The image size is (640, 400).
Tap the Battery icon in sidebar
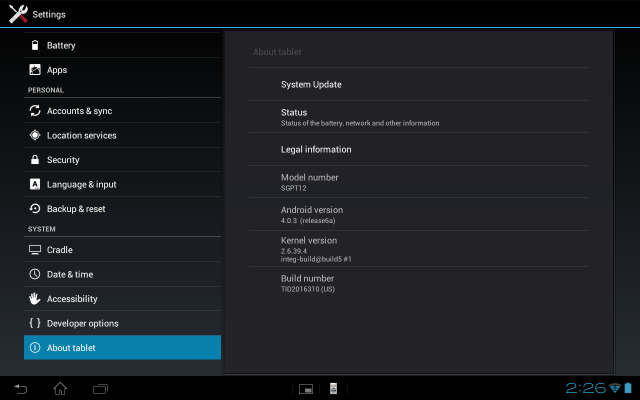coord(35,46)
